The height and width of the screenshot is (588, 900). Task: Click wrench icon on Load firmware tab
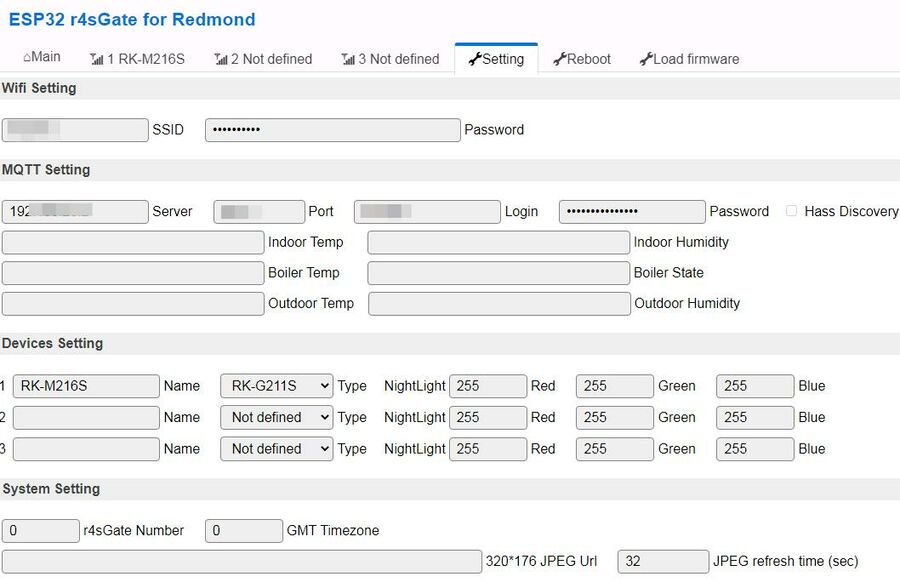(x=646, y=60)
